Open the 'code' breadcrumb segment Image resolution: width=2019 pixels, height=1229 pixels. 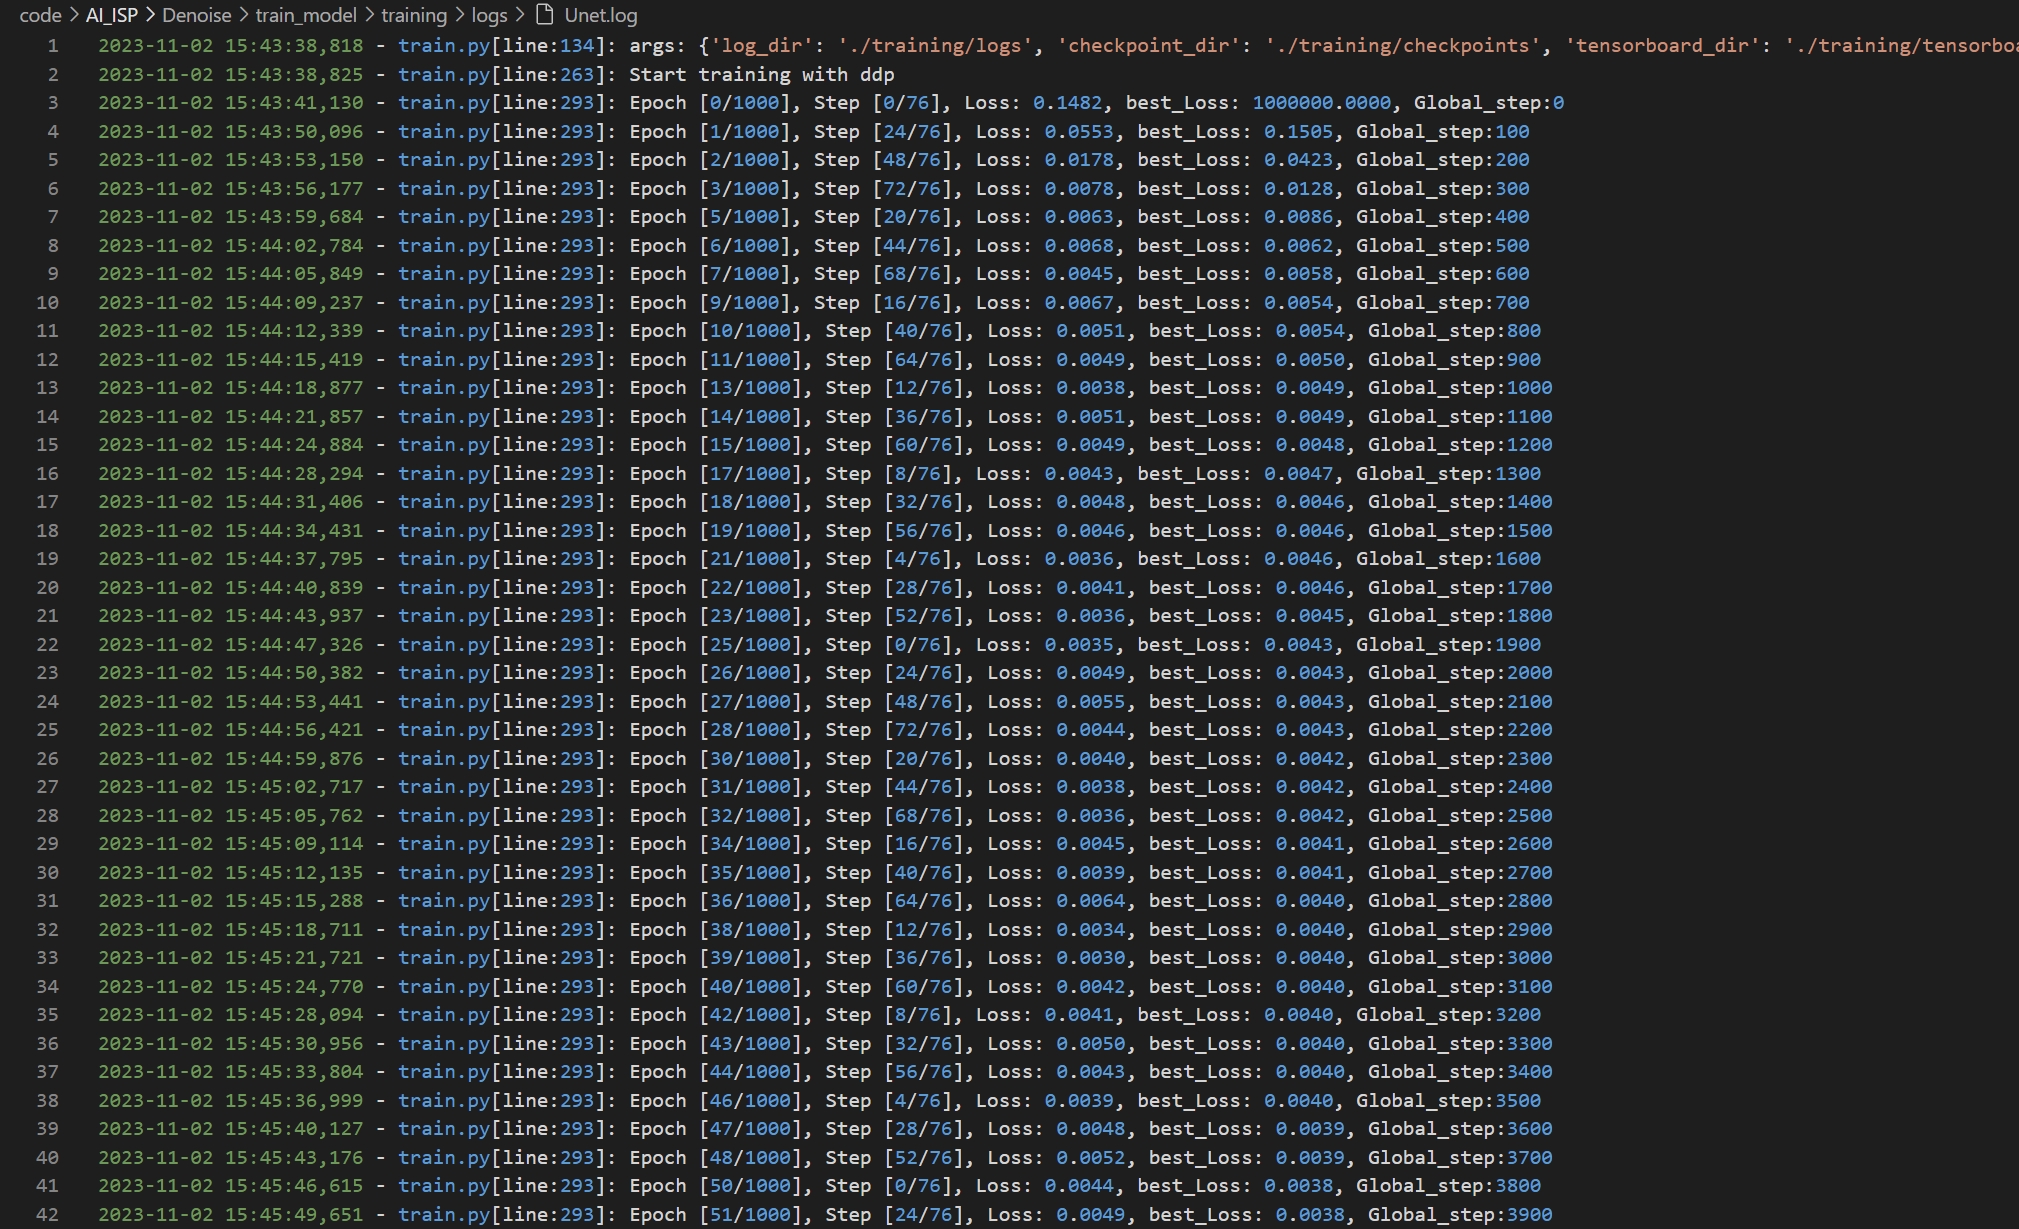click(40, 15)
